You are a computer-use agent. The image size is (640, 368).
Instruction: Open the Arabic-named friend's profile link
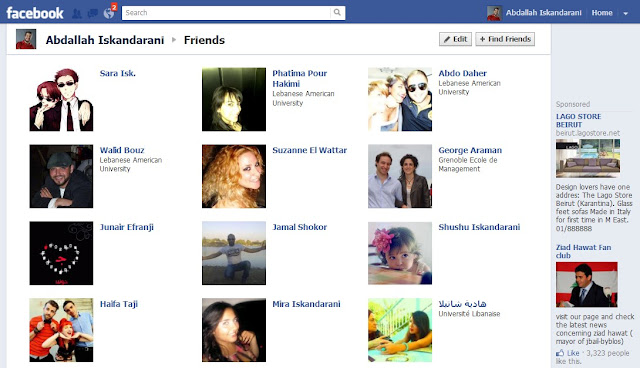pyautogui.click(x=462, y=304)
